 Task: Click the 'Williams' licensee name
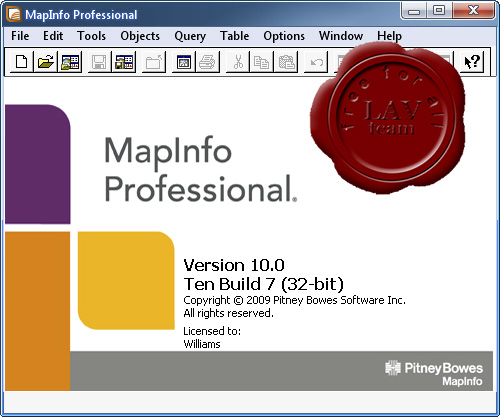pos(202,344)
